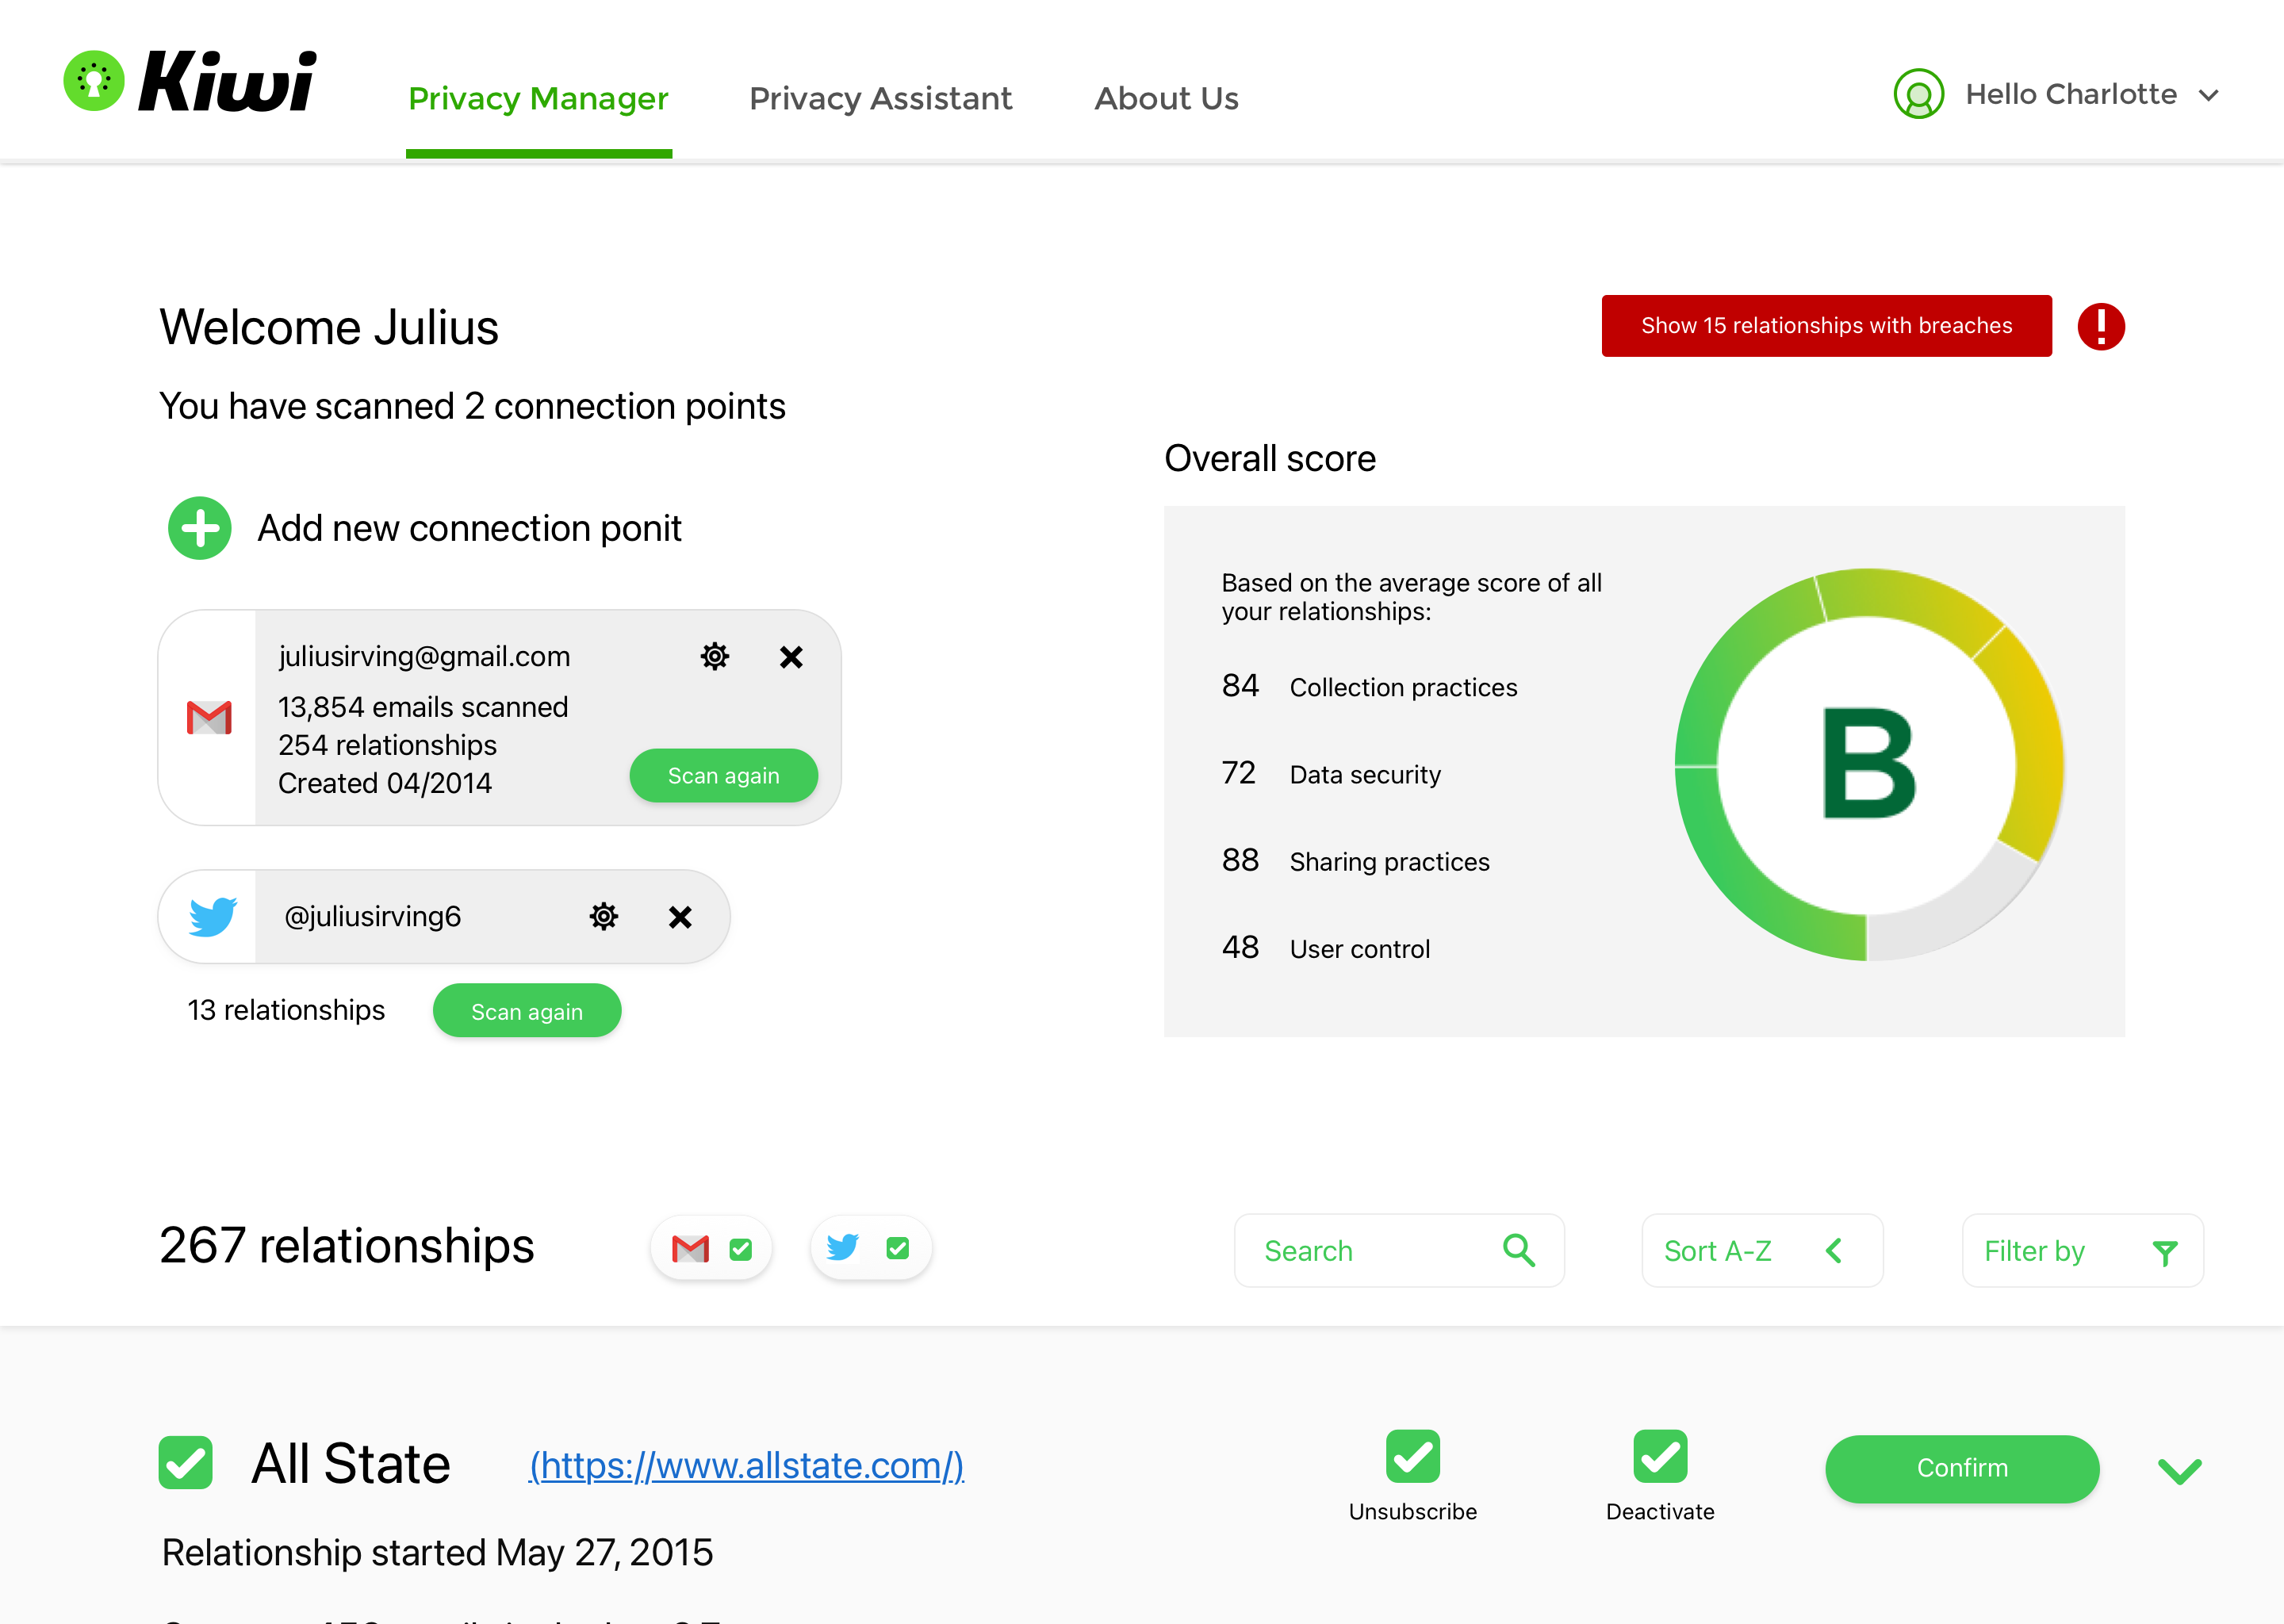
Task: Expand the All State relationship details chevron
Action: 2179,1470
